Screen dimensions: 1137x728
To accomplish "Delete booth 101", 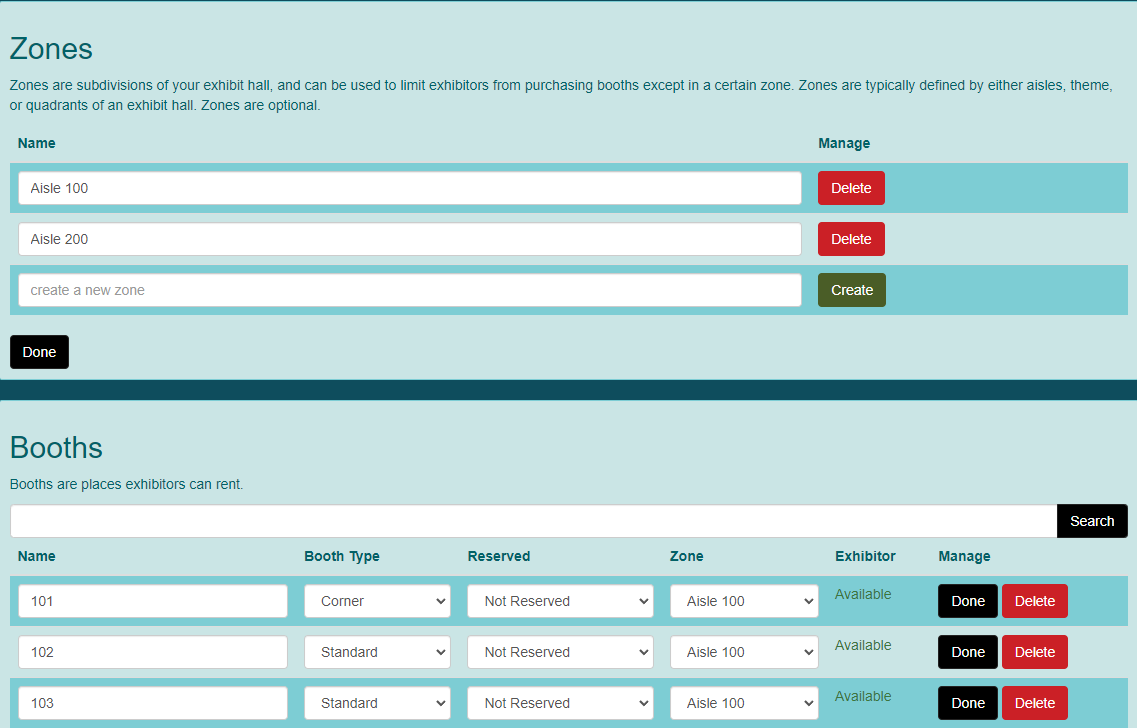I will (1035, 601).
